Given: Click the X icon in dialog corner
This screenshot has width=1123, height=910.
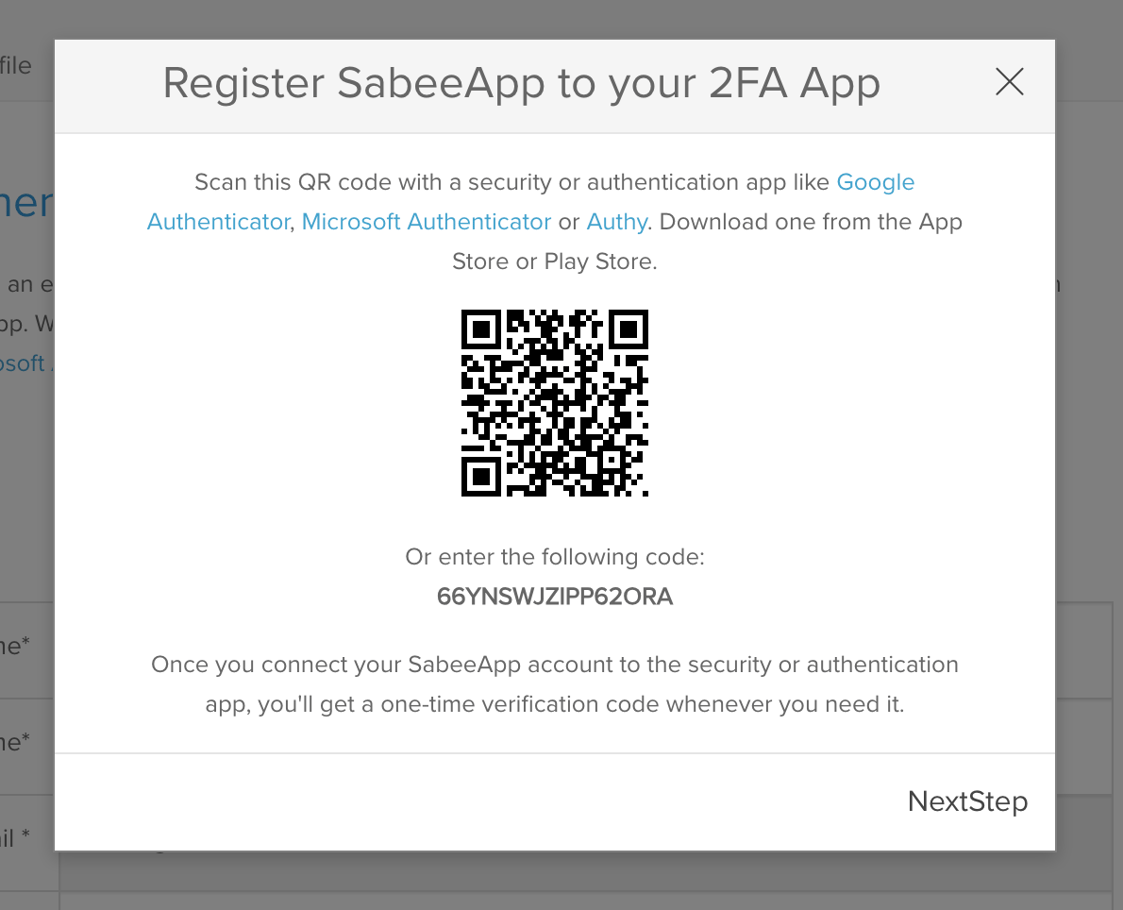Looking at the screenshot, I should pyautogui.click(x=1009, y=82).
